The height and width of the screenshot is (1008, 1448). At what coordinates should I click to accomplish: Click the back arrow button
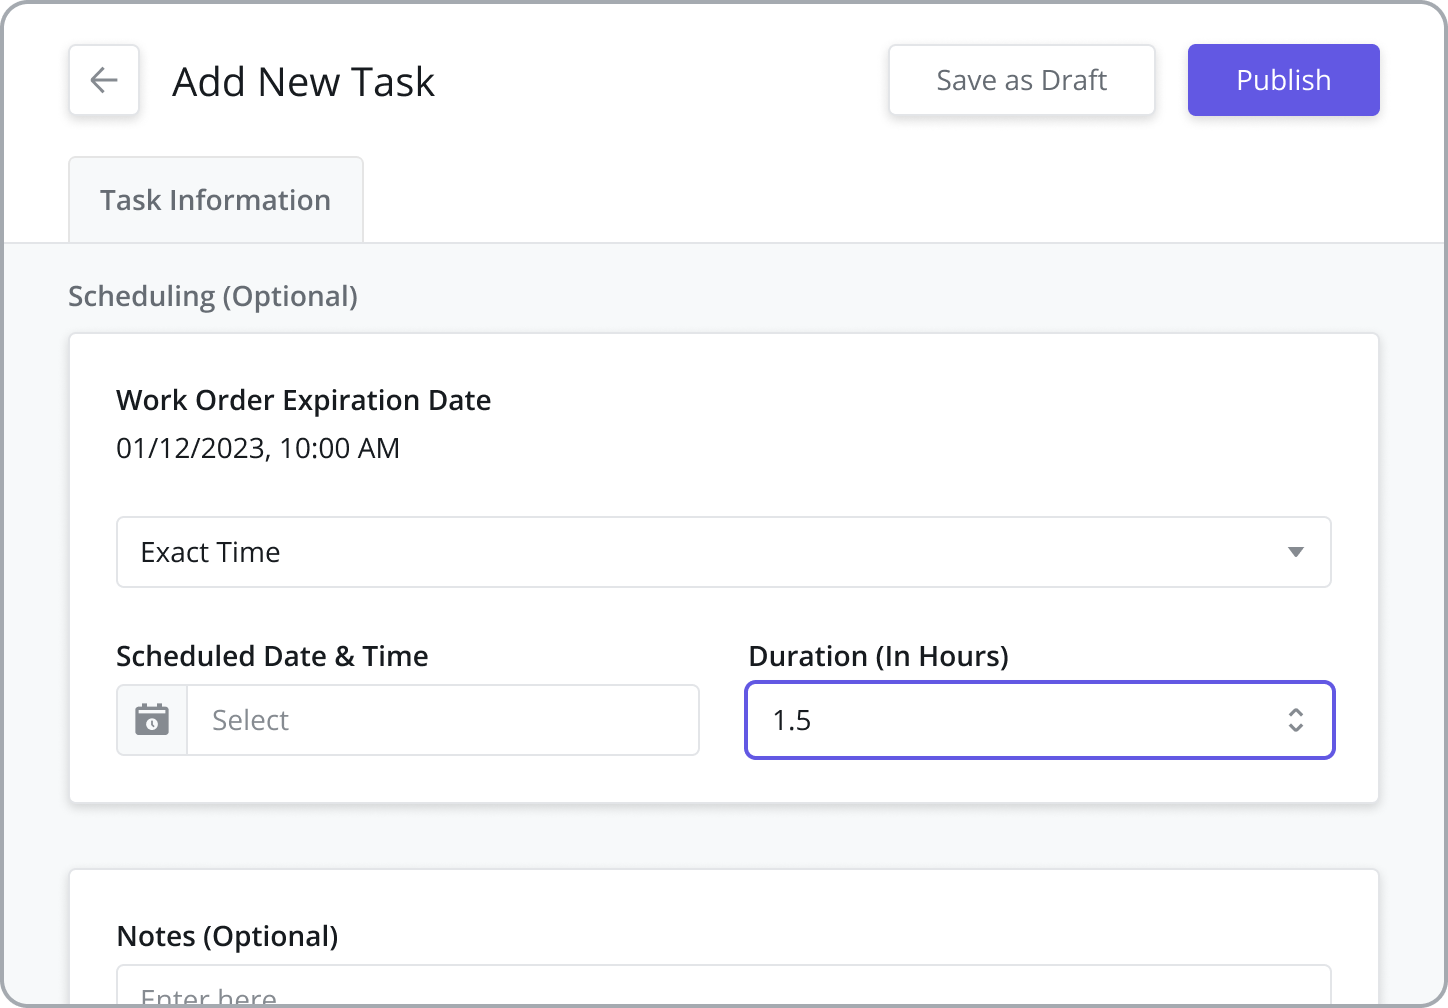pyautogui.click(x=104, y=80)
